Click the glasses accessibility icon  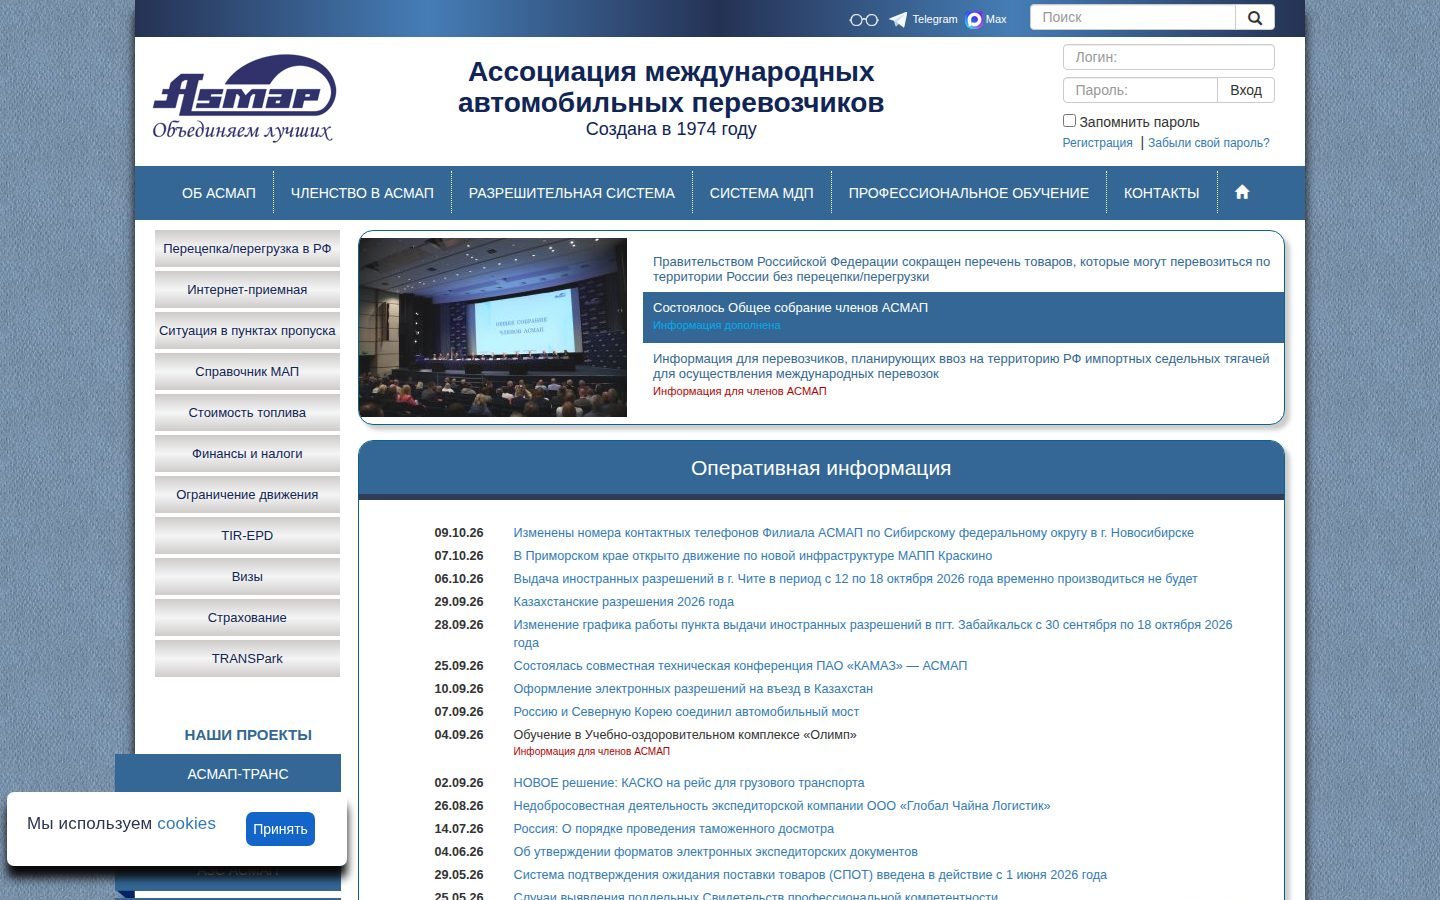click(x=863, y=20)
